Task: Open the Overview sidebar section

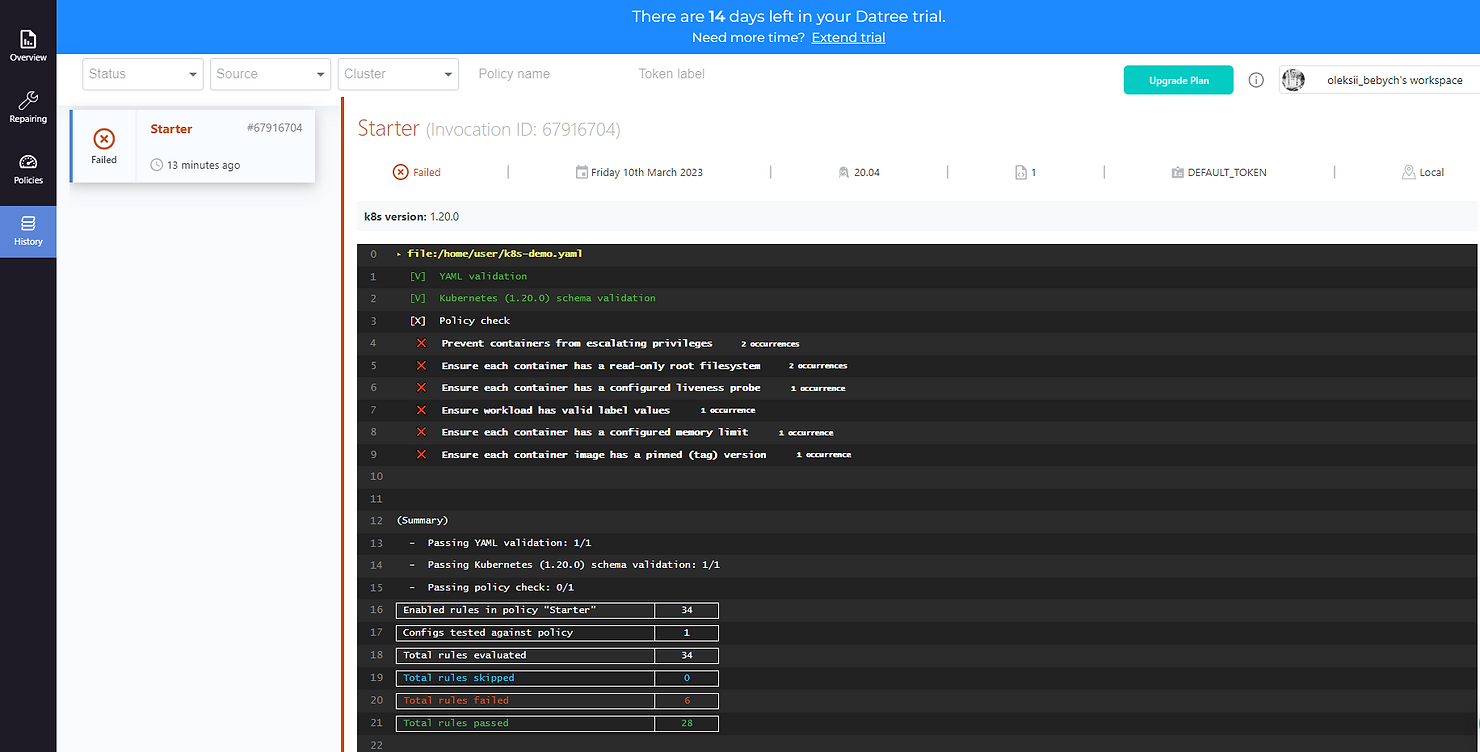Action: 28,46
